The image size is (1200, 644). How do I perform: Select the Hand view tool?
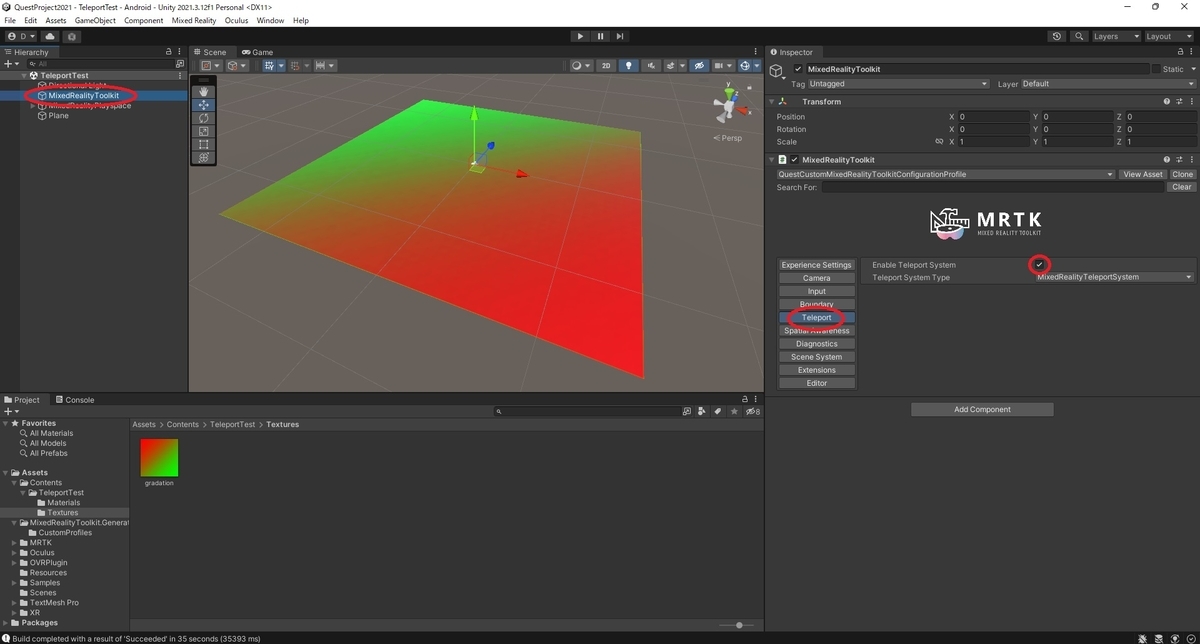(204, 91)
